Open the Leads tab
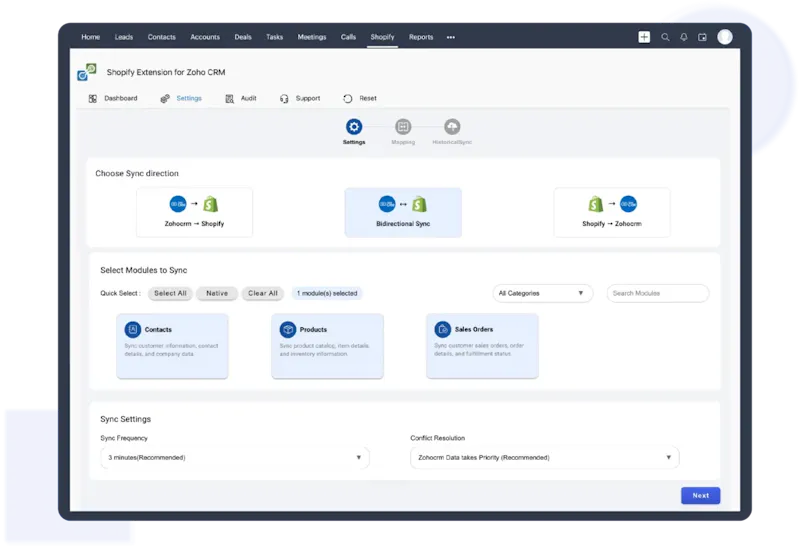 coord(123,37)
